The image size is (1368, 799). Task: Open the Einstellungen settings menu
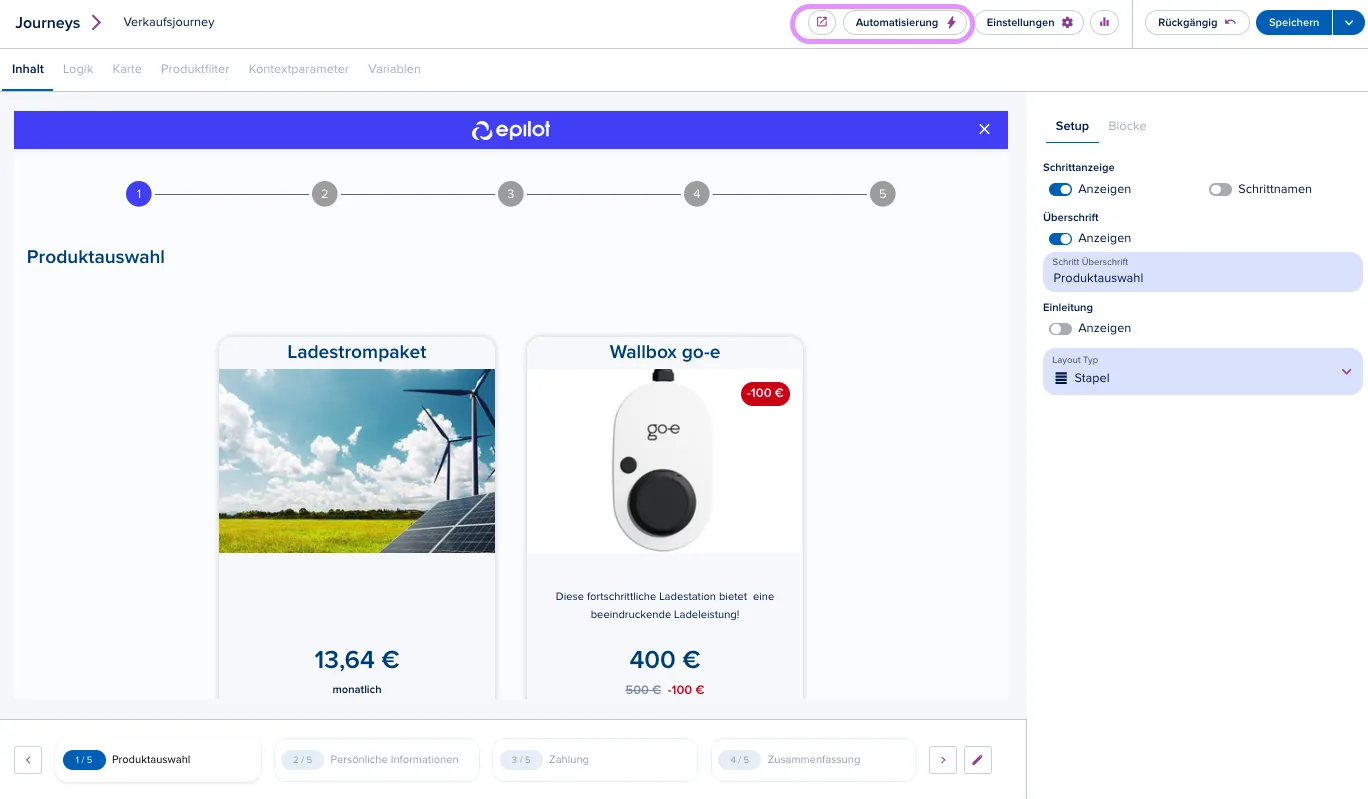(1029, 22)
